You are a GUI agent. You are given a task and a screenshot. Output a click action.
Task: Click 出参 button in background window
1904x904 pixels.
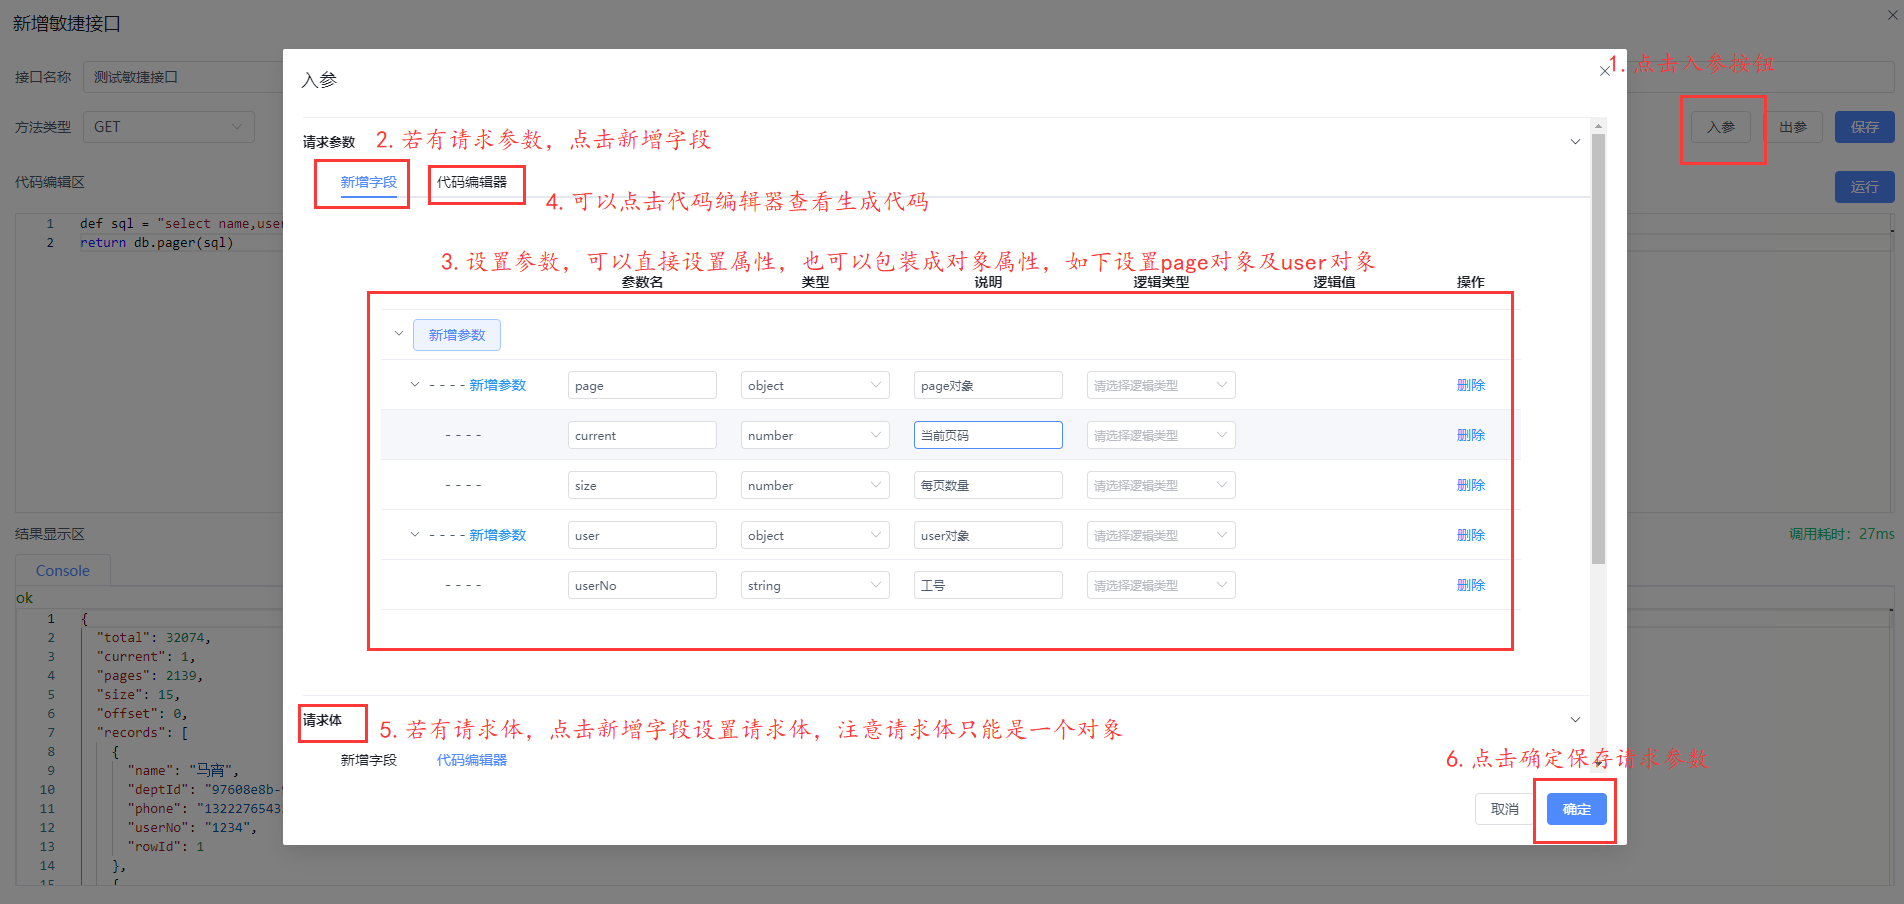pyautogui.click(x=1793, y=127)
